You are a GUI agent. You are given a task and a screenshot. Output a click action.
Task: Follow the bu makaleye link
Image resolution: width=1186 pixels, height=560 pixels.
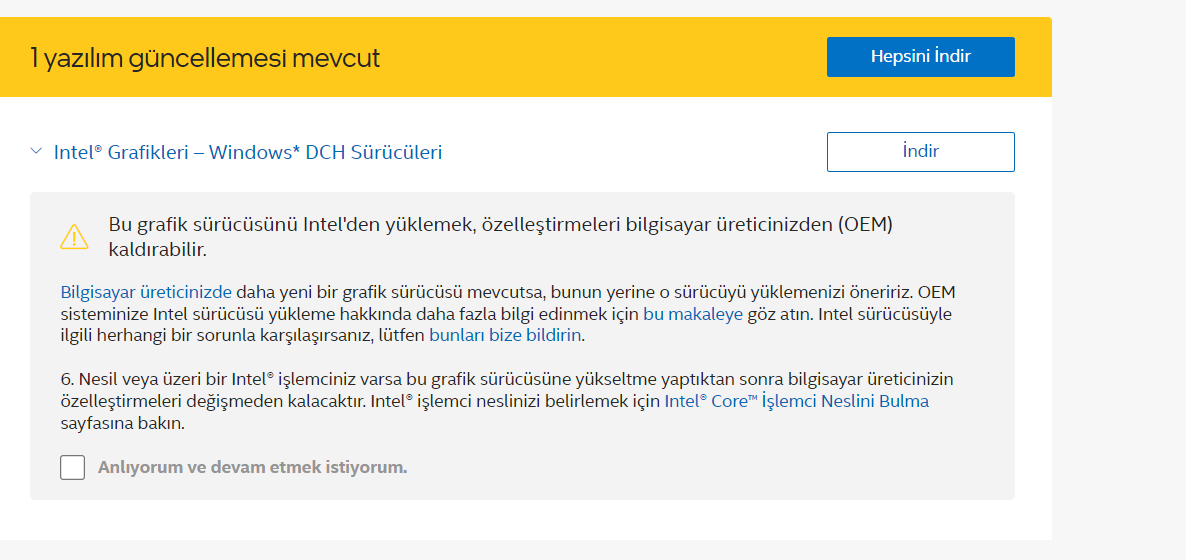click(x=694, y=314)
